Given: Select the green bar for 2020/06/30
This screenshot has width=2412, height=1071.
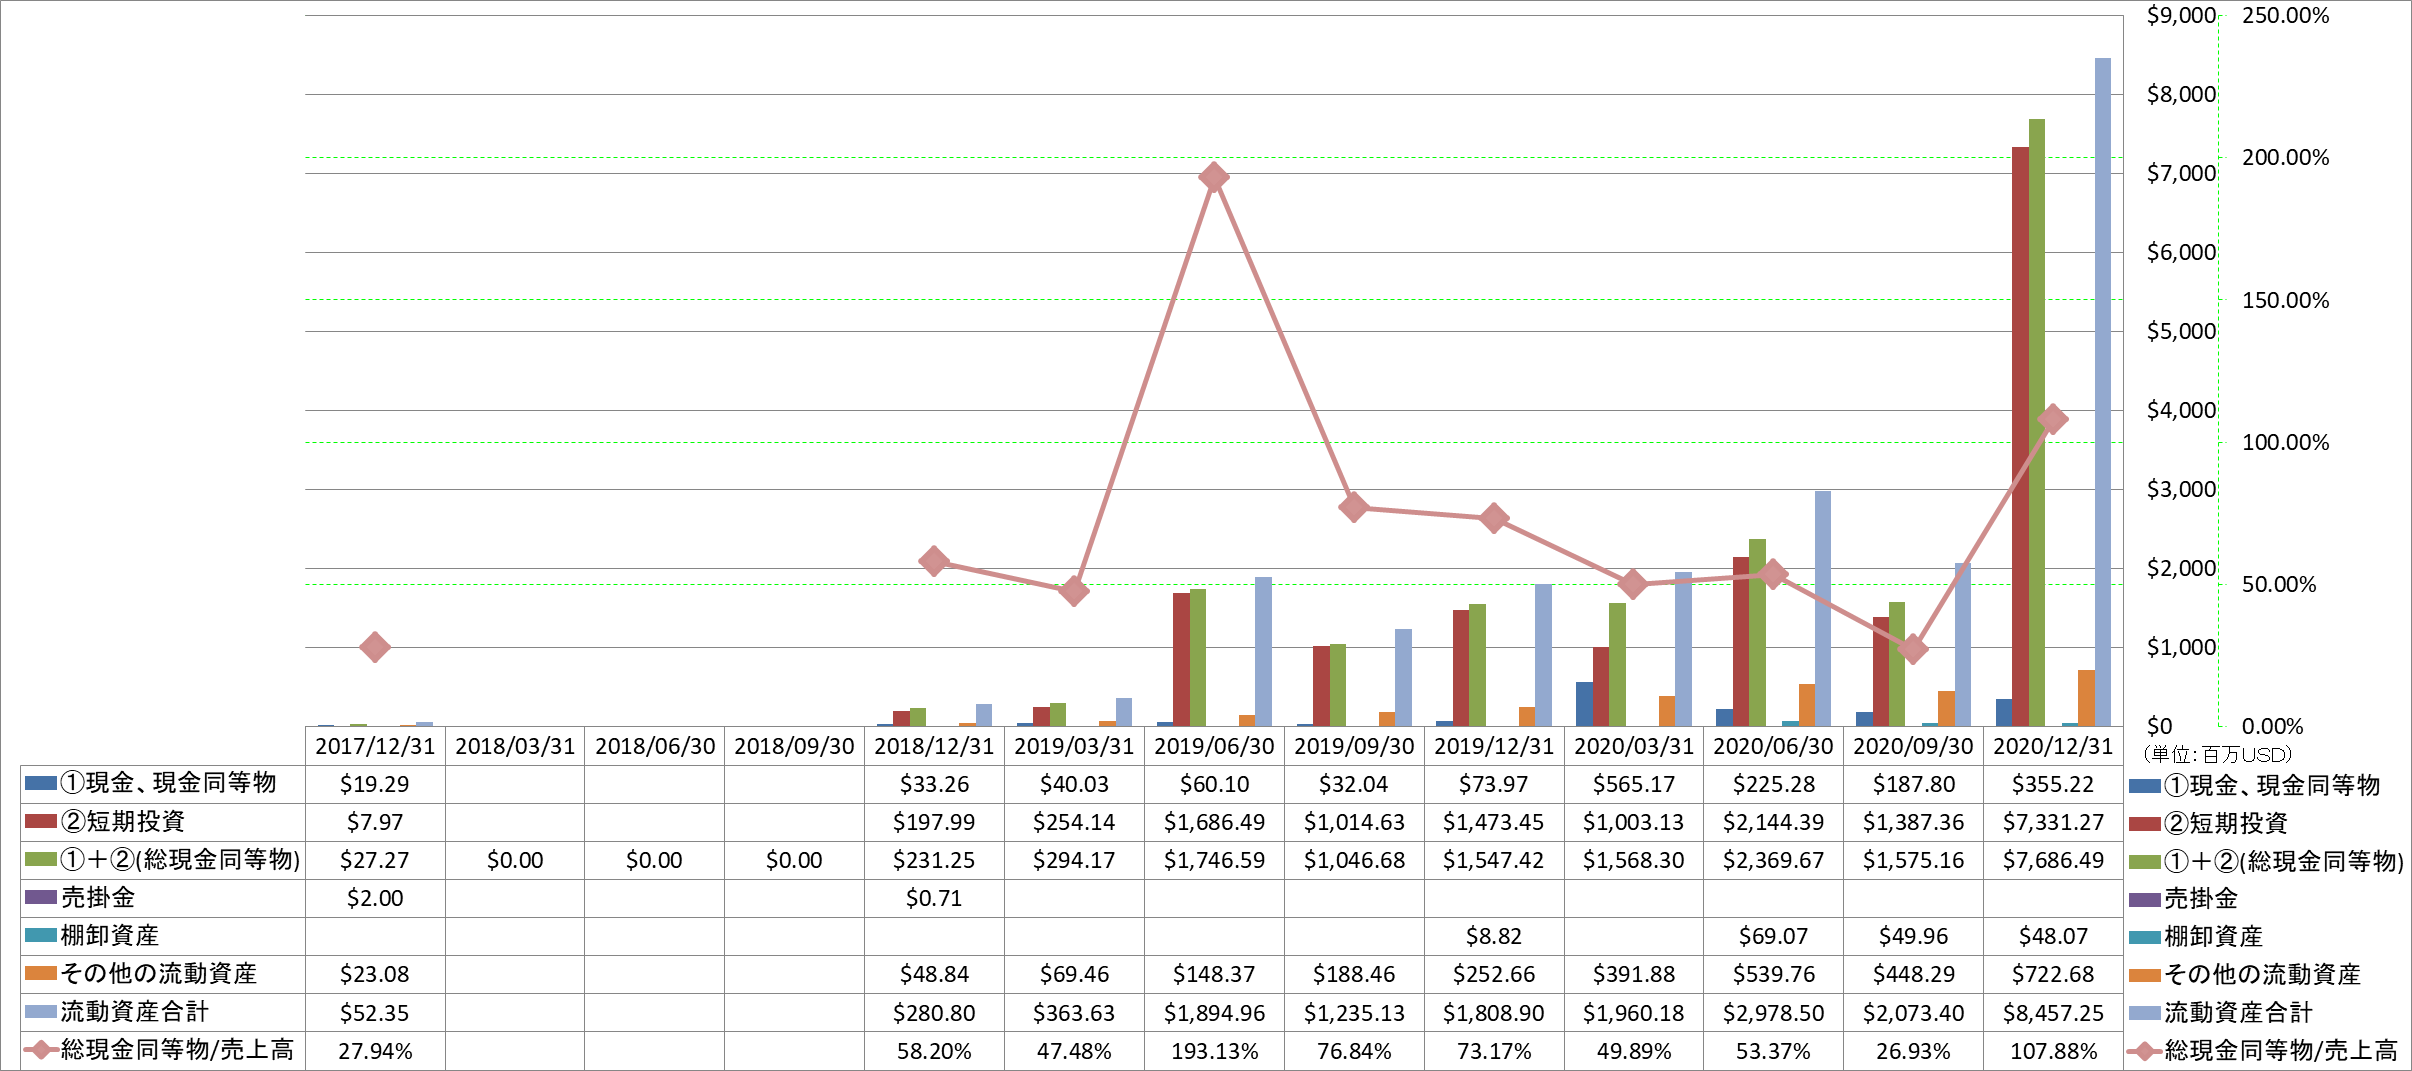Looking at the screenshot, I should point(1757,632).
